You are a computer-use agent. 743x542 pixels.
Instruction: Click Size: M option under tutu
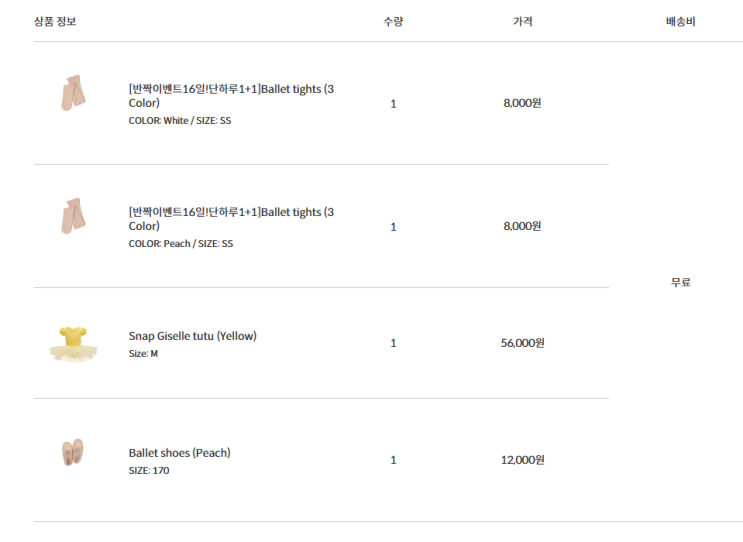[143, 354]
